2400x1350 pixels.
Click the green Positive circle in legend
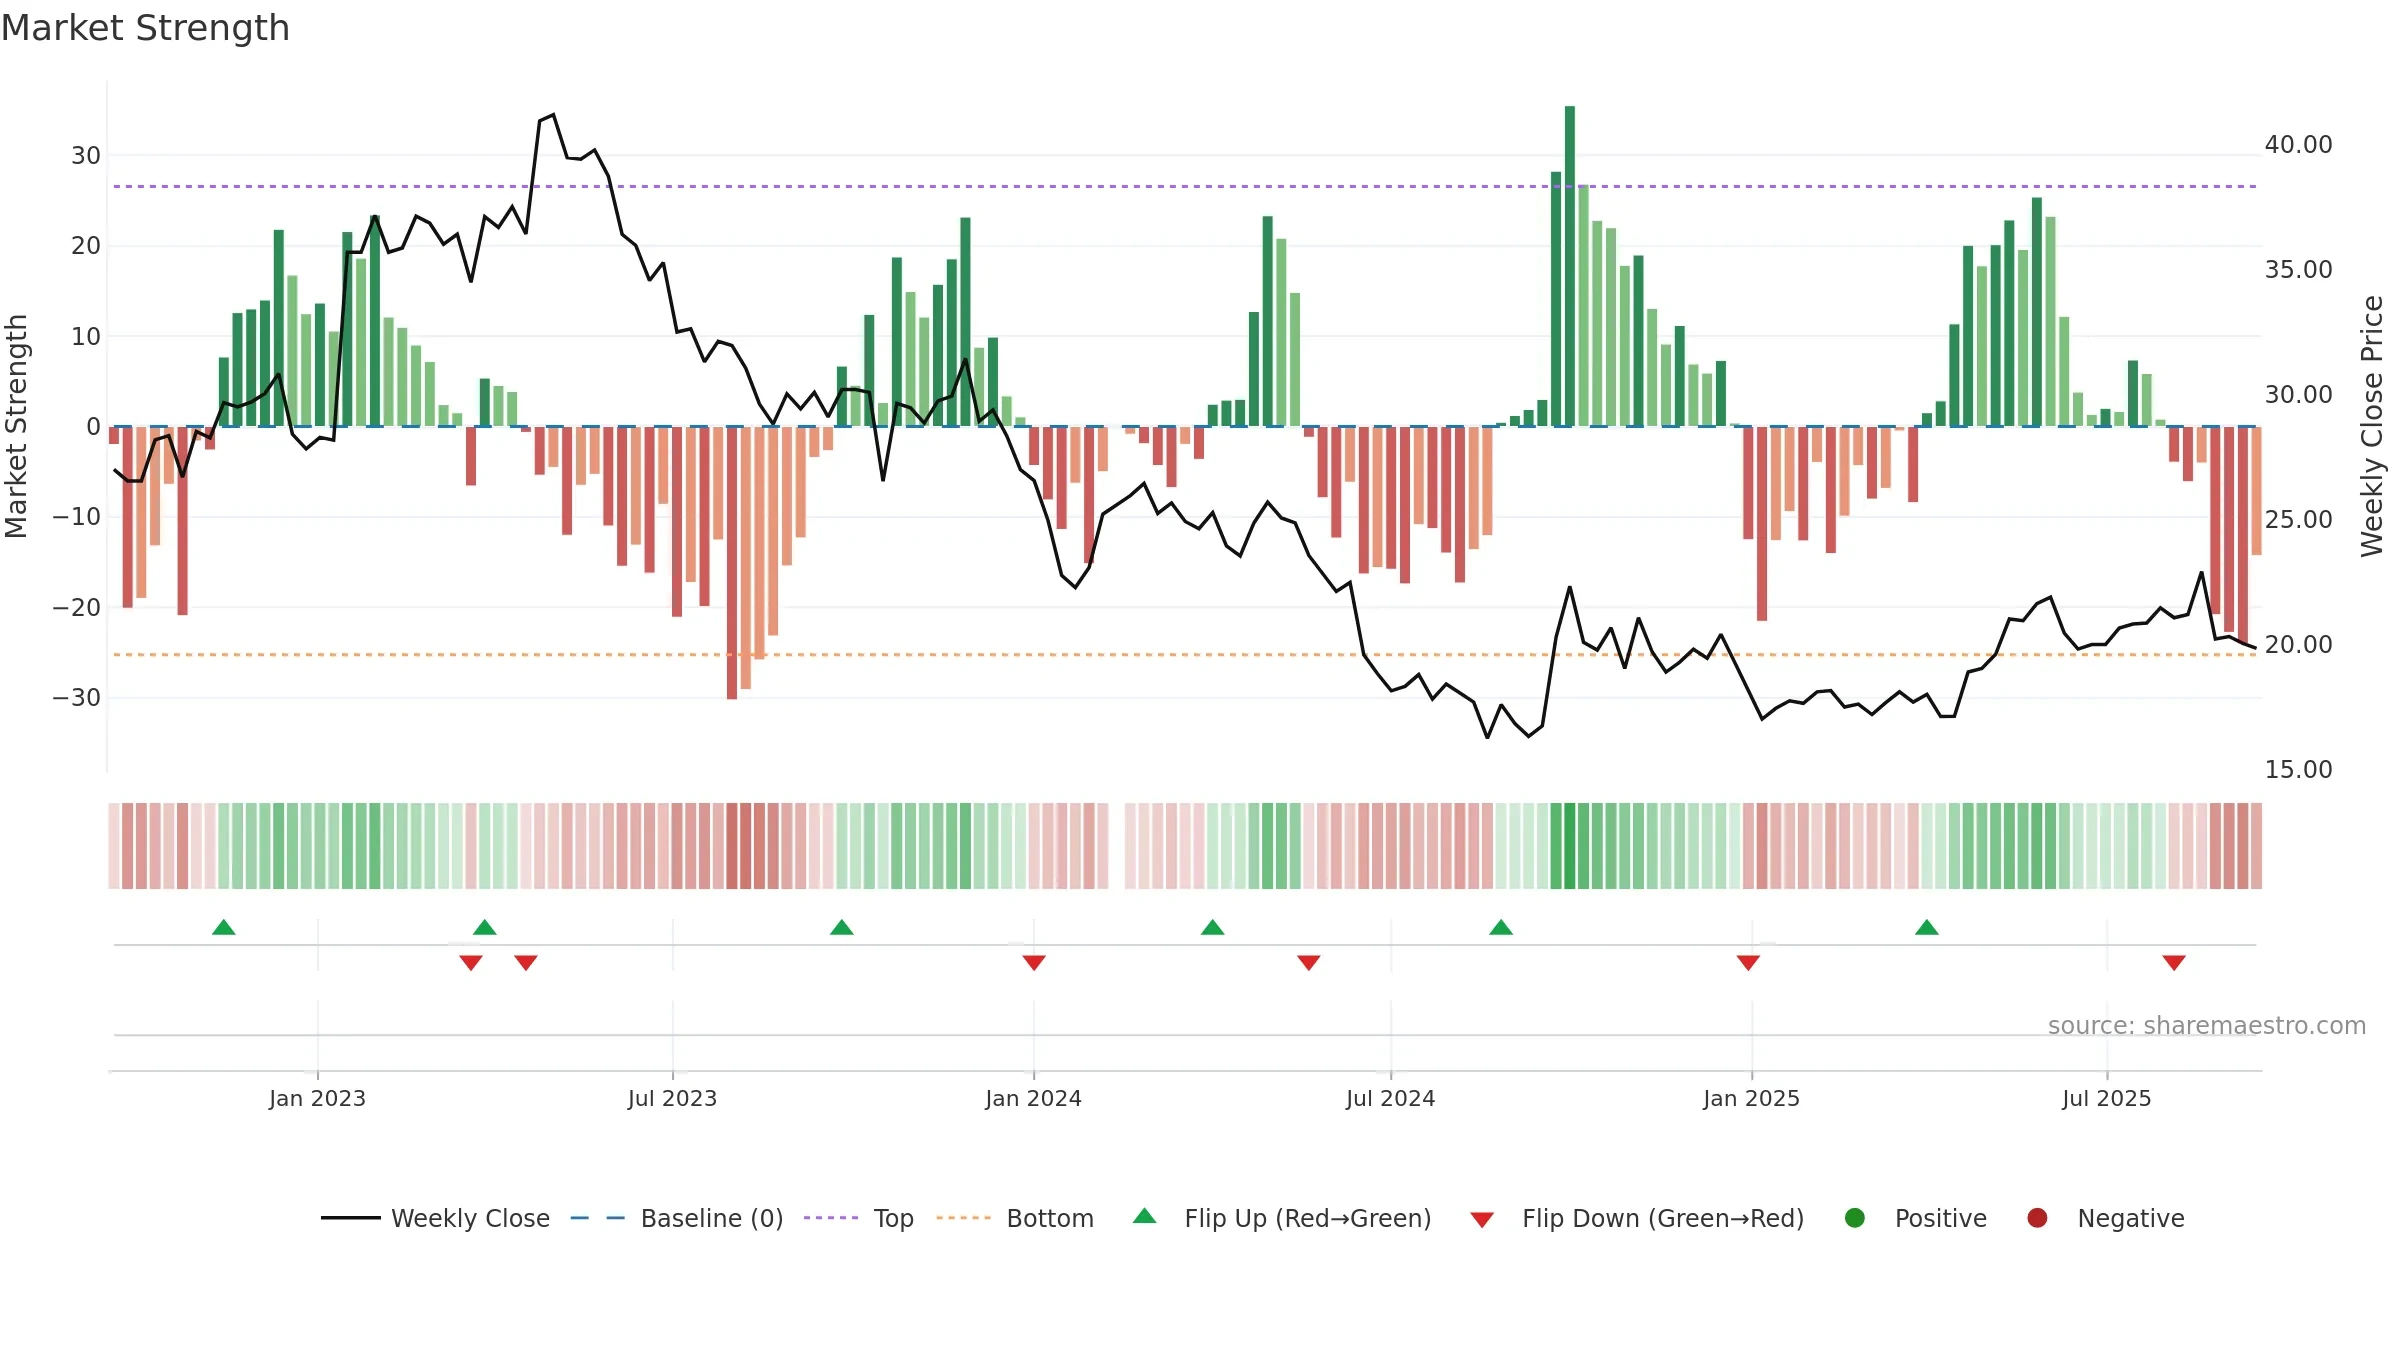[x=1854, y=1218]
